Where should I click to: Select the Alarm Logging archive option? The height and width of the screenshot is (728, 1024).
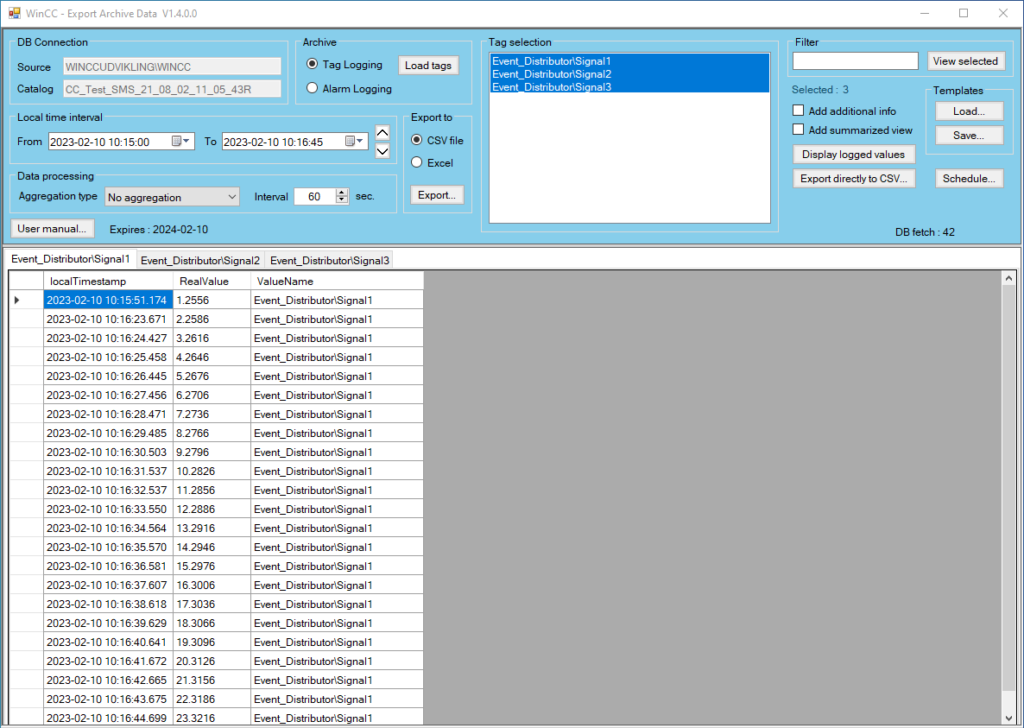pyautogui.click(x=313, y=89)
